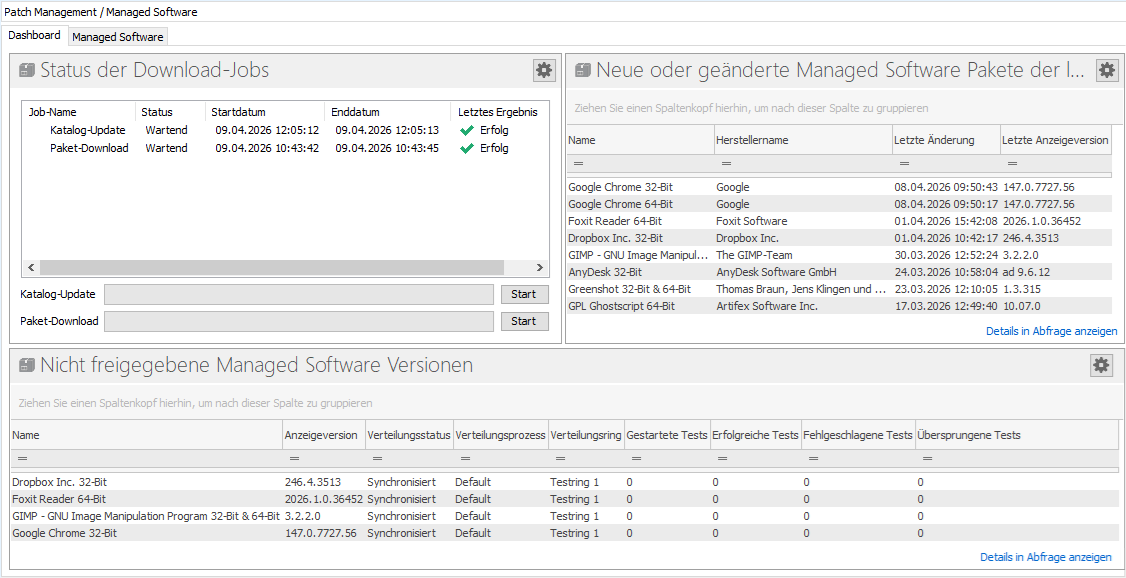1126x578 pixels.
Task: Click the green success checkmark for Paket-Download
Action: 467,148
